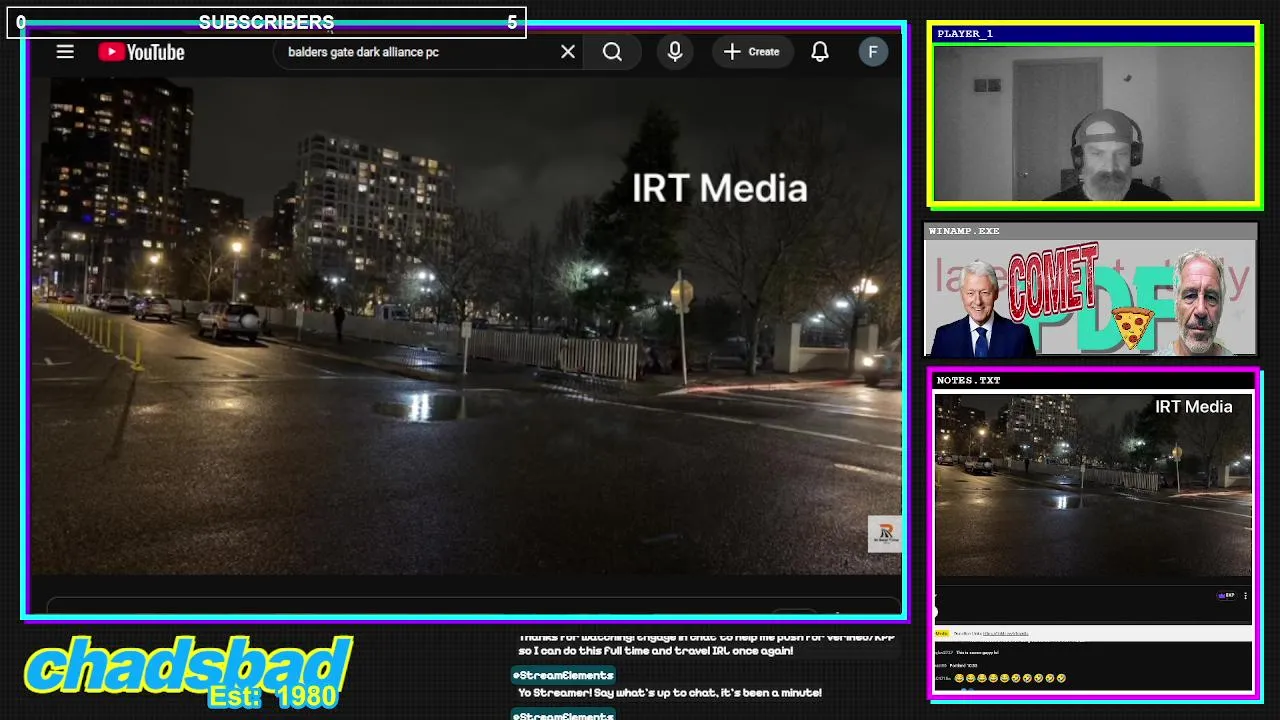Start voice search with the microphone icon
The image size is (1280, 720).
pos(675,52)
